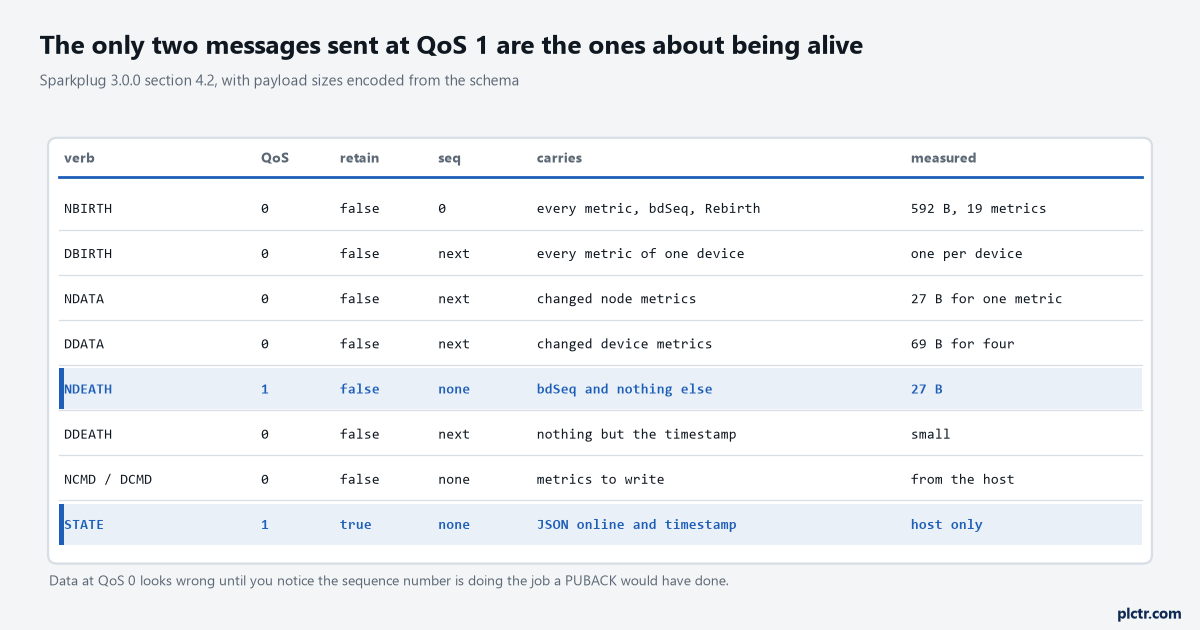Image resolution: width=1200 pixels, height=630 pixels.
Task: Open the plctr.com link
Action: pos(1149,613)
